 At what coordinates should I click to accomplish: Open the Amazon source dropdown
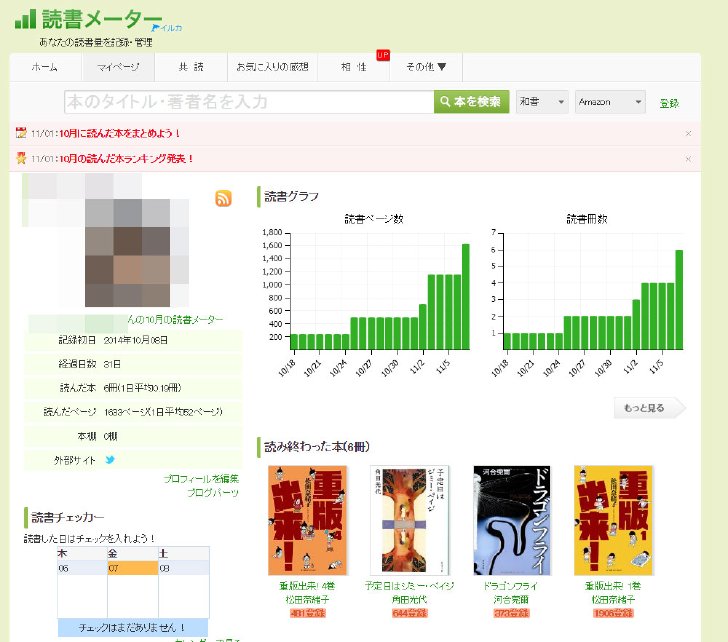pyautogui.click(x=610, y=102)
